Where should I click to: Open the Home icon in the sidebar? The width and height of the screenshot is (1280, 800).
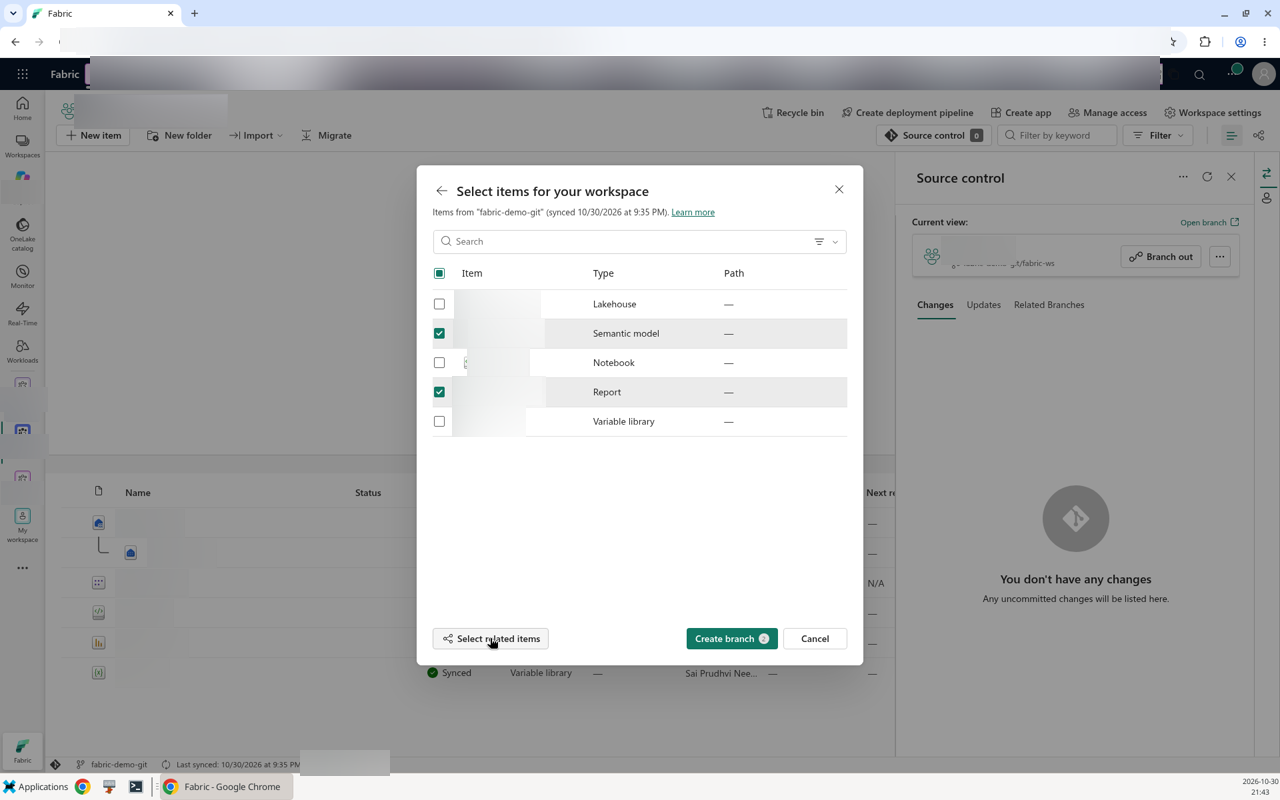pos(22,109)
